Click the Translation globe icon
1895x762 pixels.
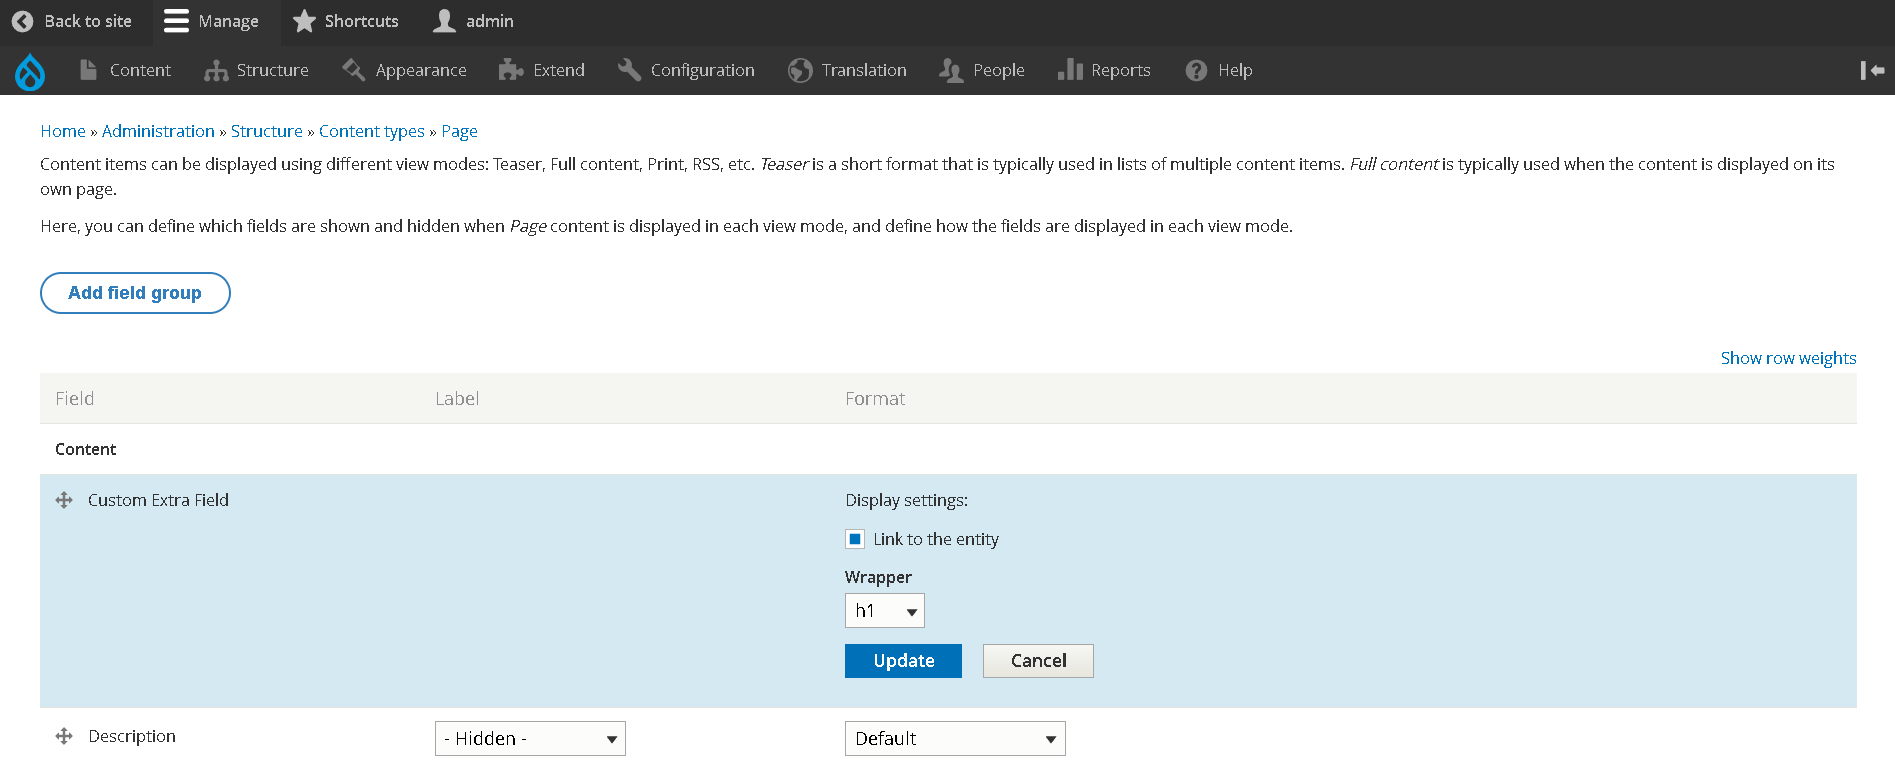click(800, 70)
